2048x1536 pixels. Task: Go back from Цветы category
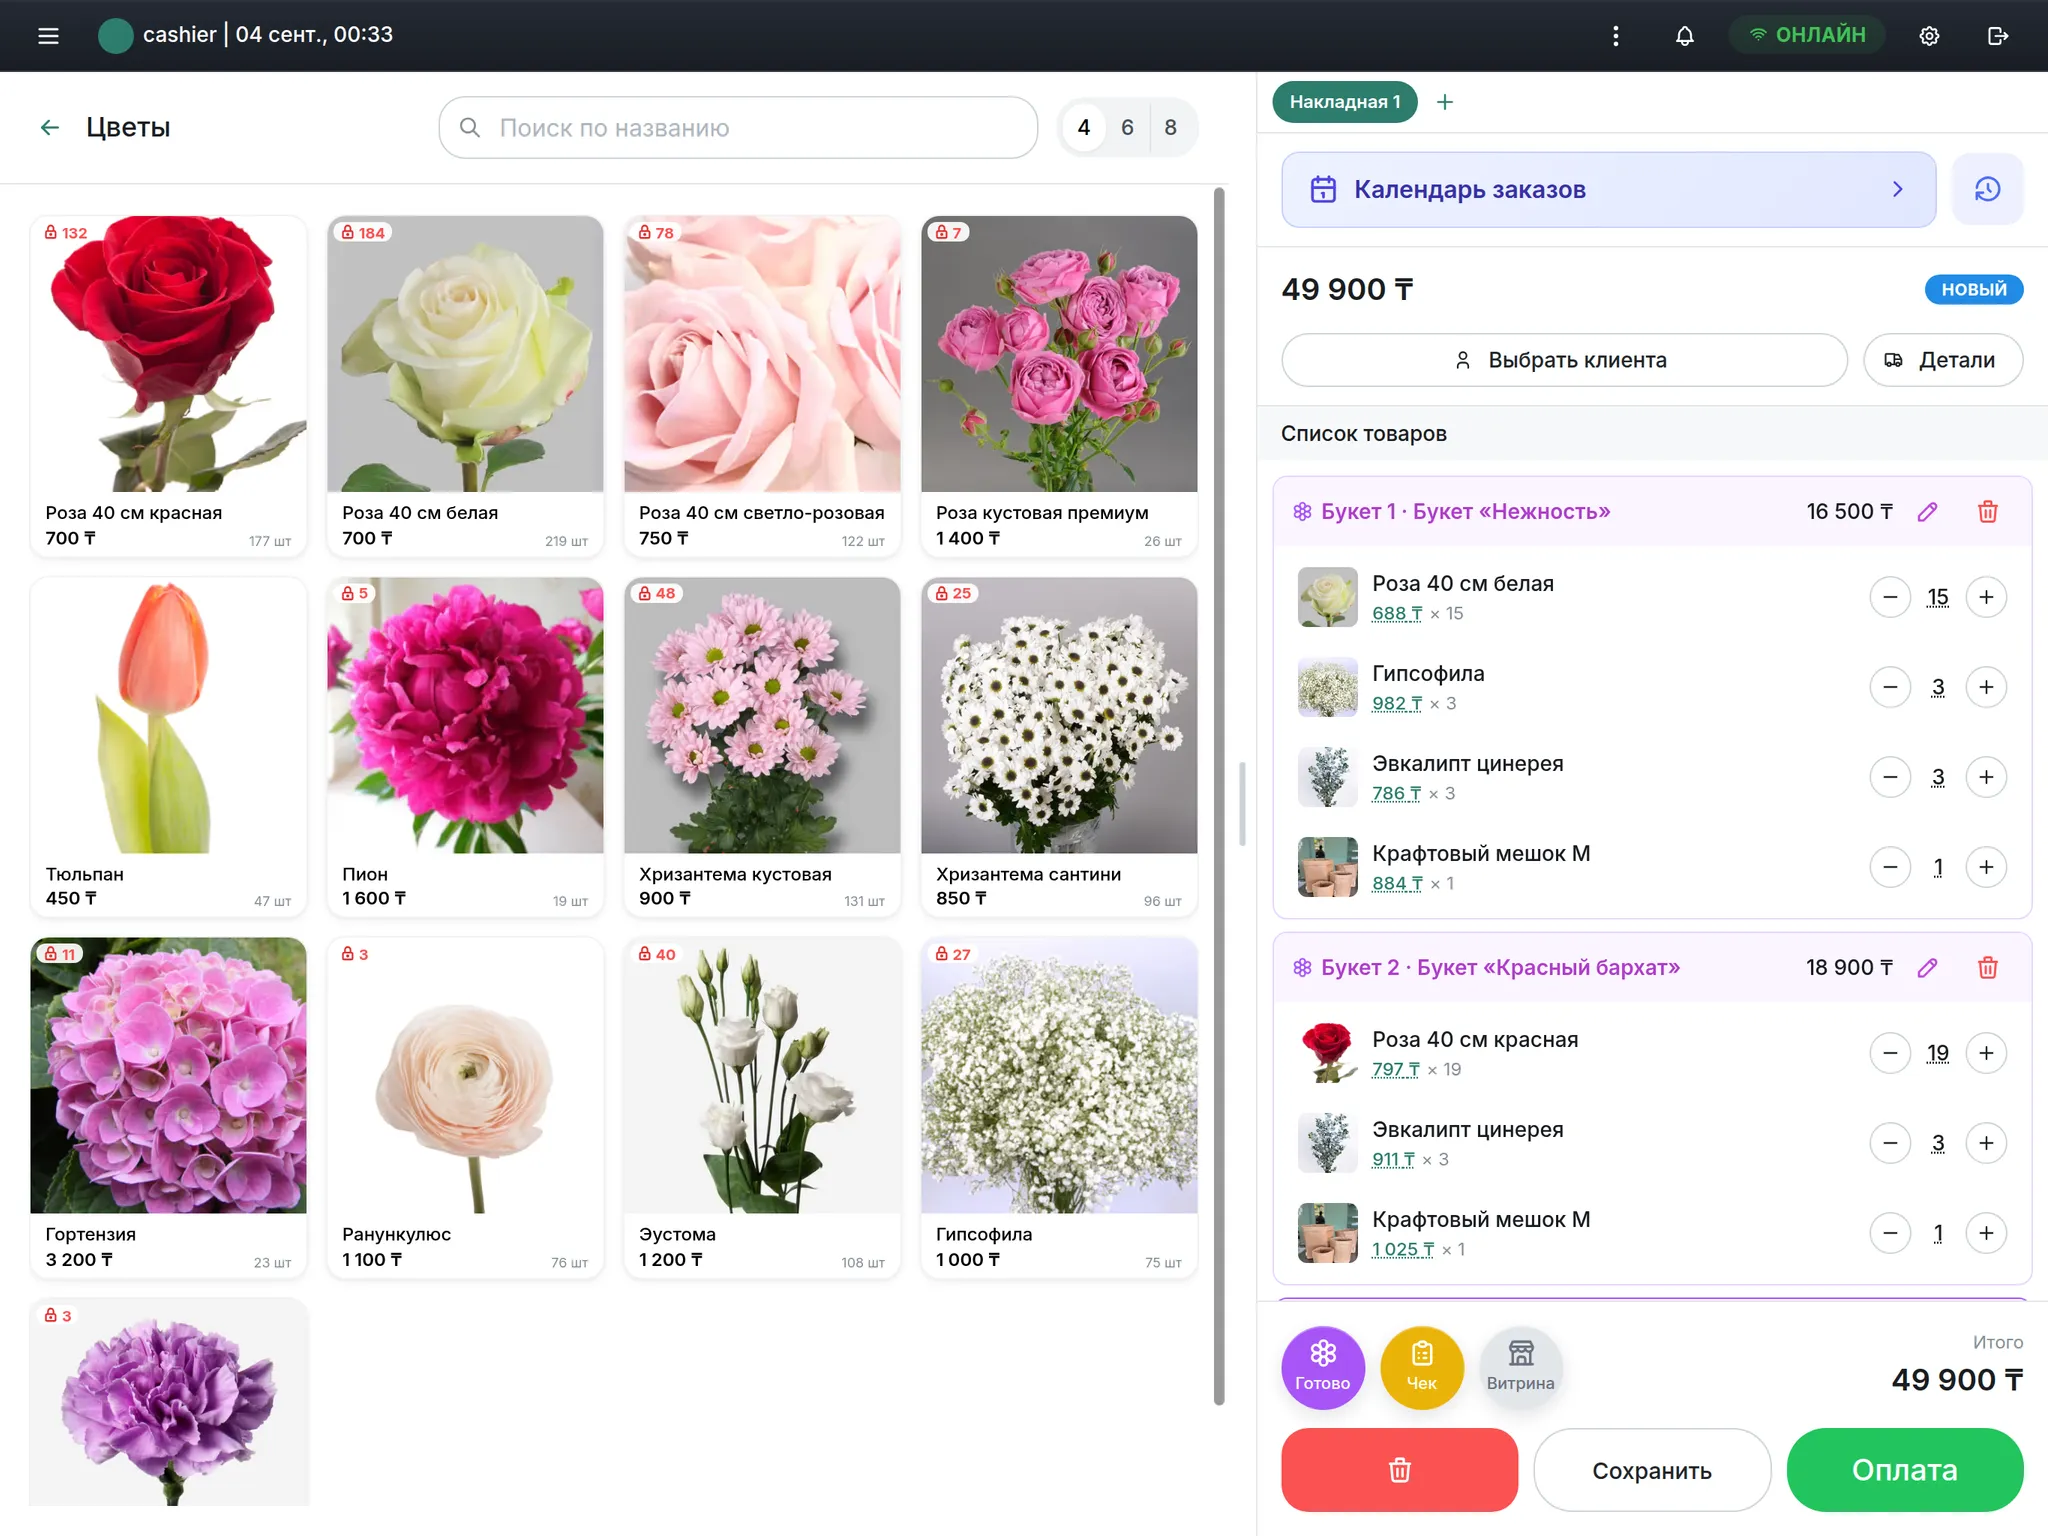click(x=50, y=127)
